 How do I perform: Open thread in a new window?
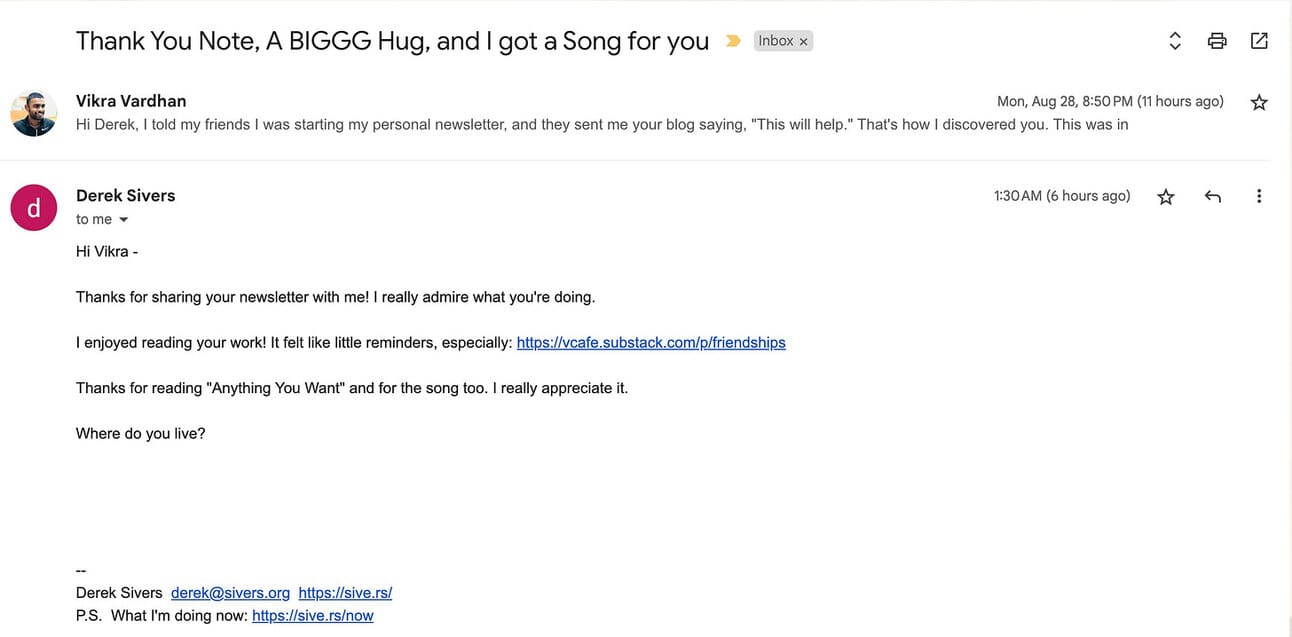coord(1259,41)
